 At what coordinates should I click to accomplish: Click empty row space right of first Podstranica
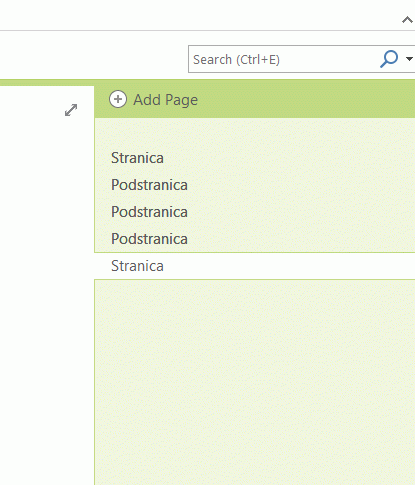[302, 185]
